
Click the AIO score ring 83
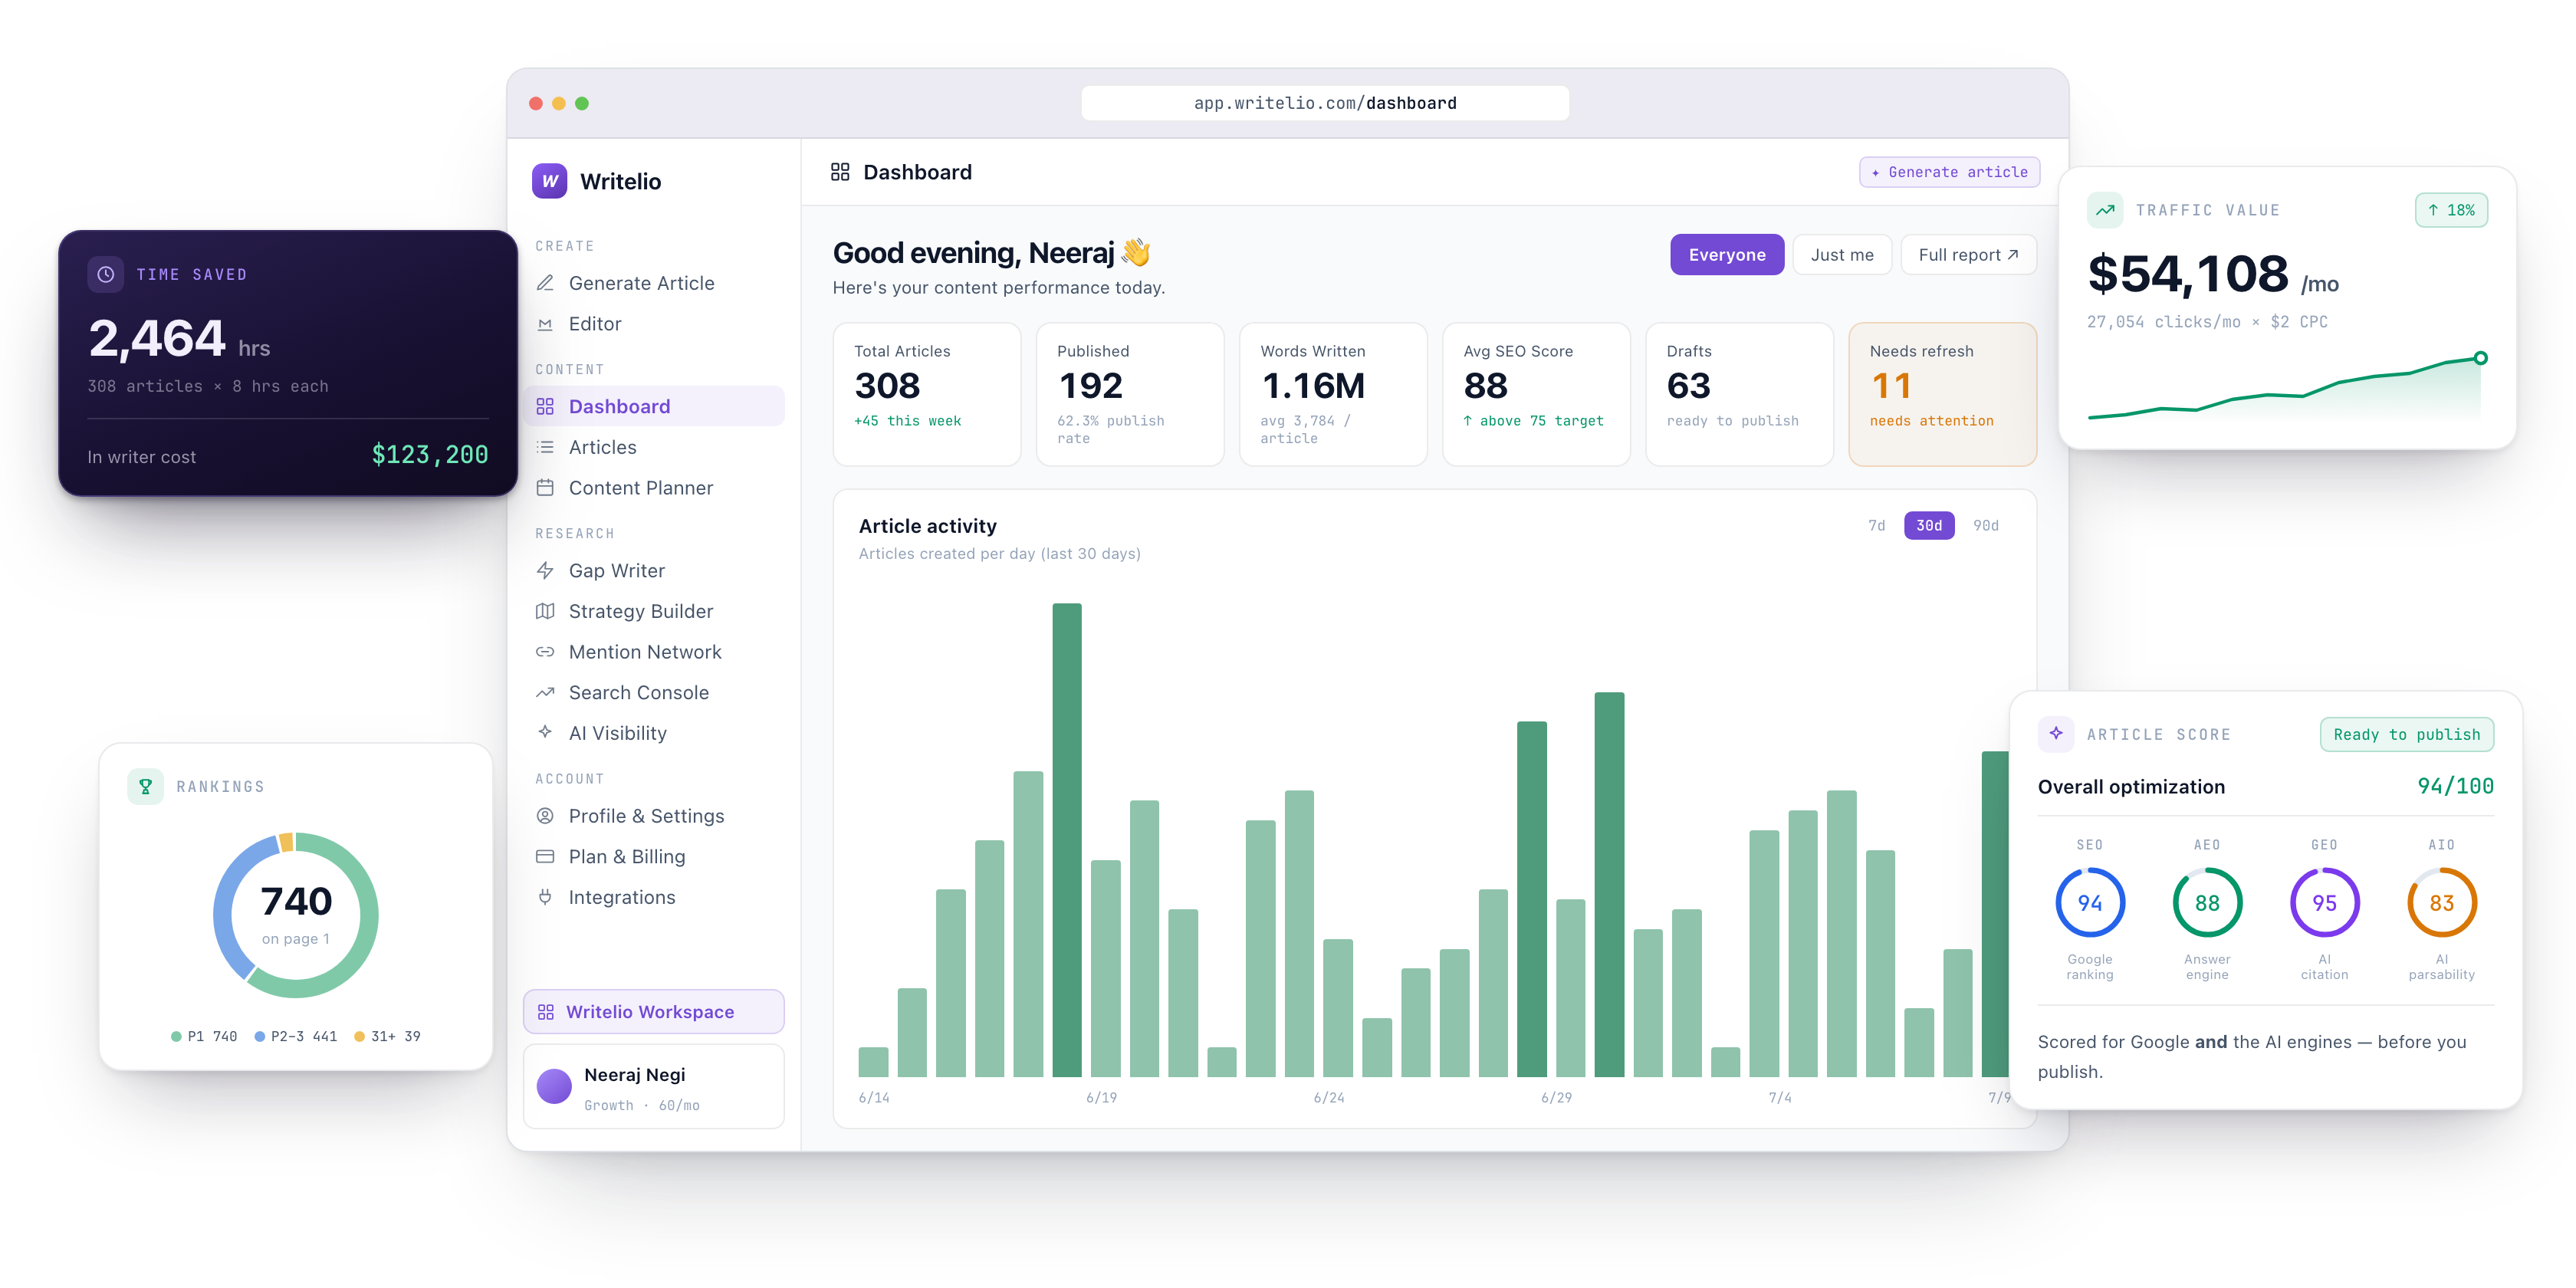click(x=2442, y=903)
